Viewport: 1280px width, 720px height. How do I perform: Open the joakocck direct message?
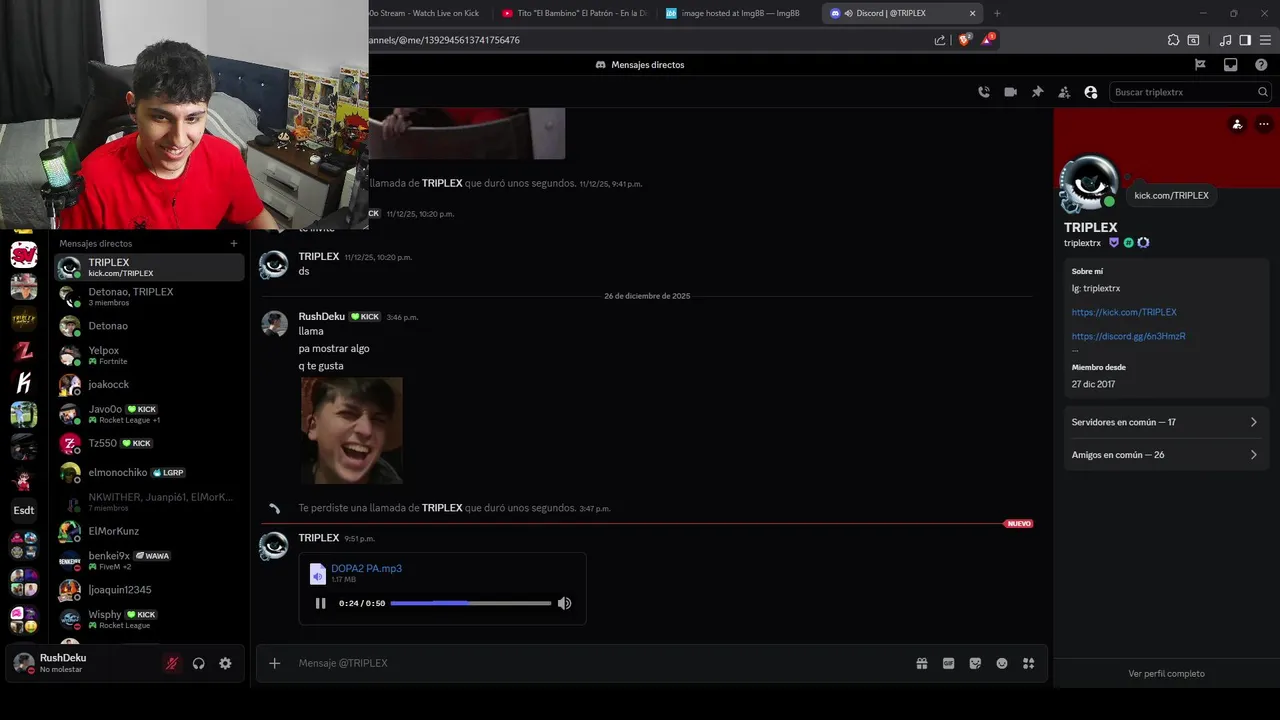click(x=149, y=384)
